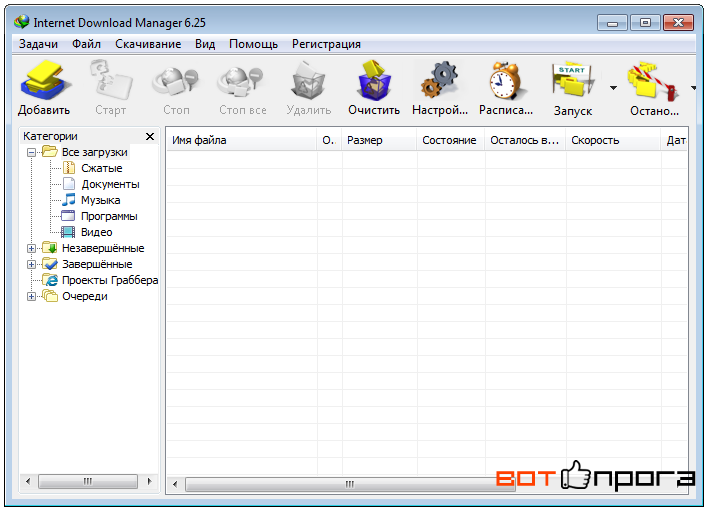Click the Internet Download Manager title icon
This screenshot has height=511, width=708.
21,22
